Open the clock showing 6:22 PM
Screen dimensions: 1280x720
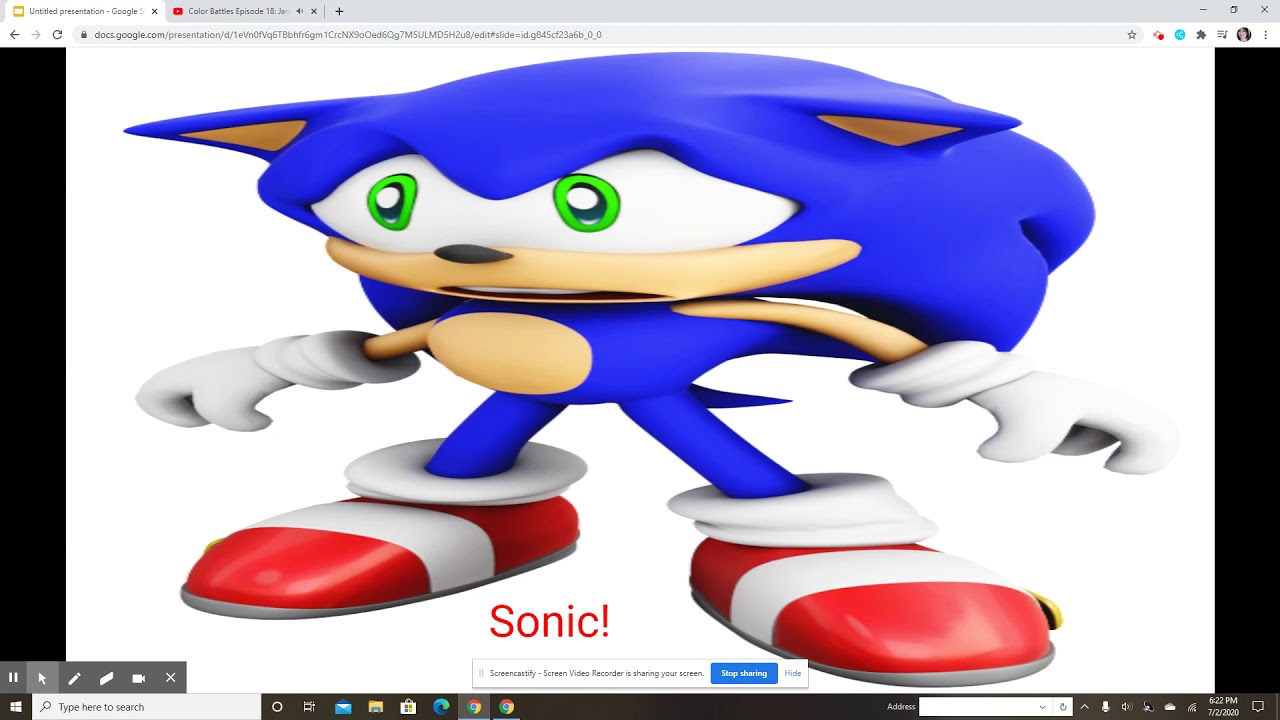pyautogui.click(x=1223, y=707)
